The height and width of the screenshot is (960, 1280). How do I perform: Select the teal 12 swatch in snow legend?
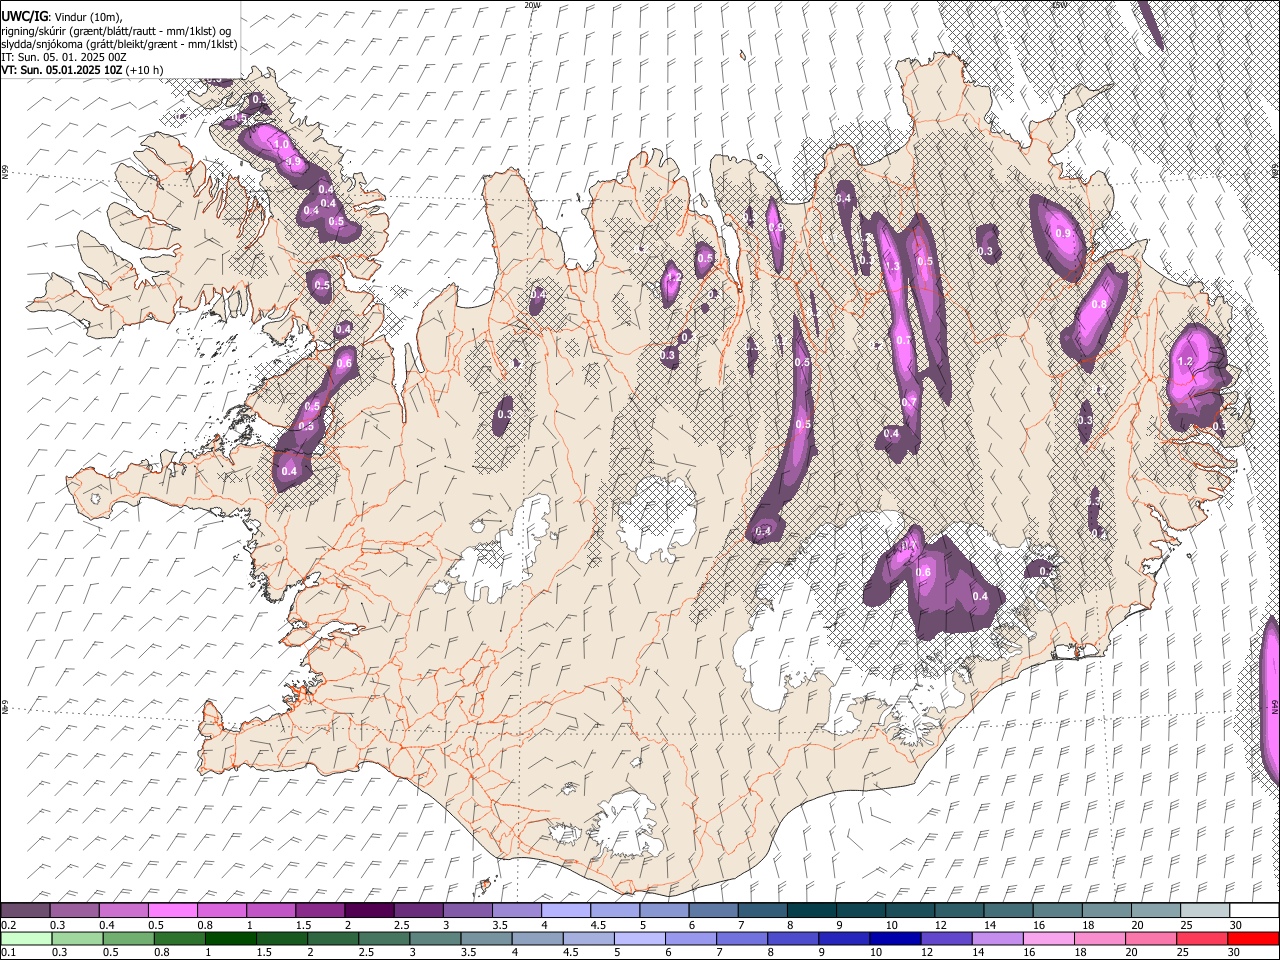click(959, 910)
